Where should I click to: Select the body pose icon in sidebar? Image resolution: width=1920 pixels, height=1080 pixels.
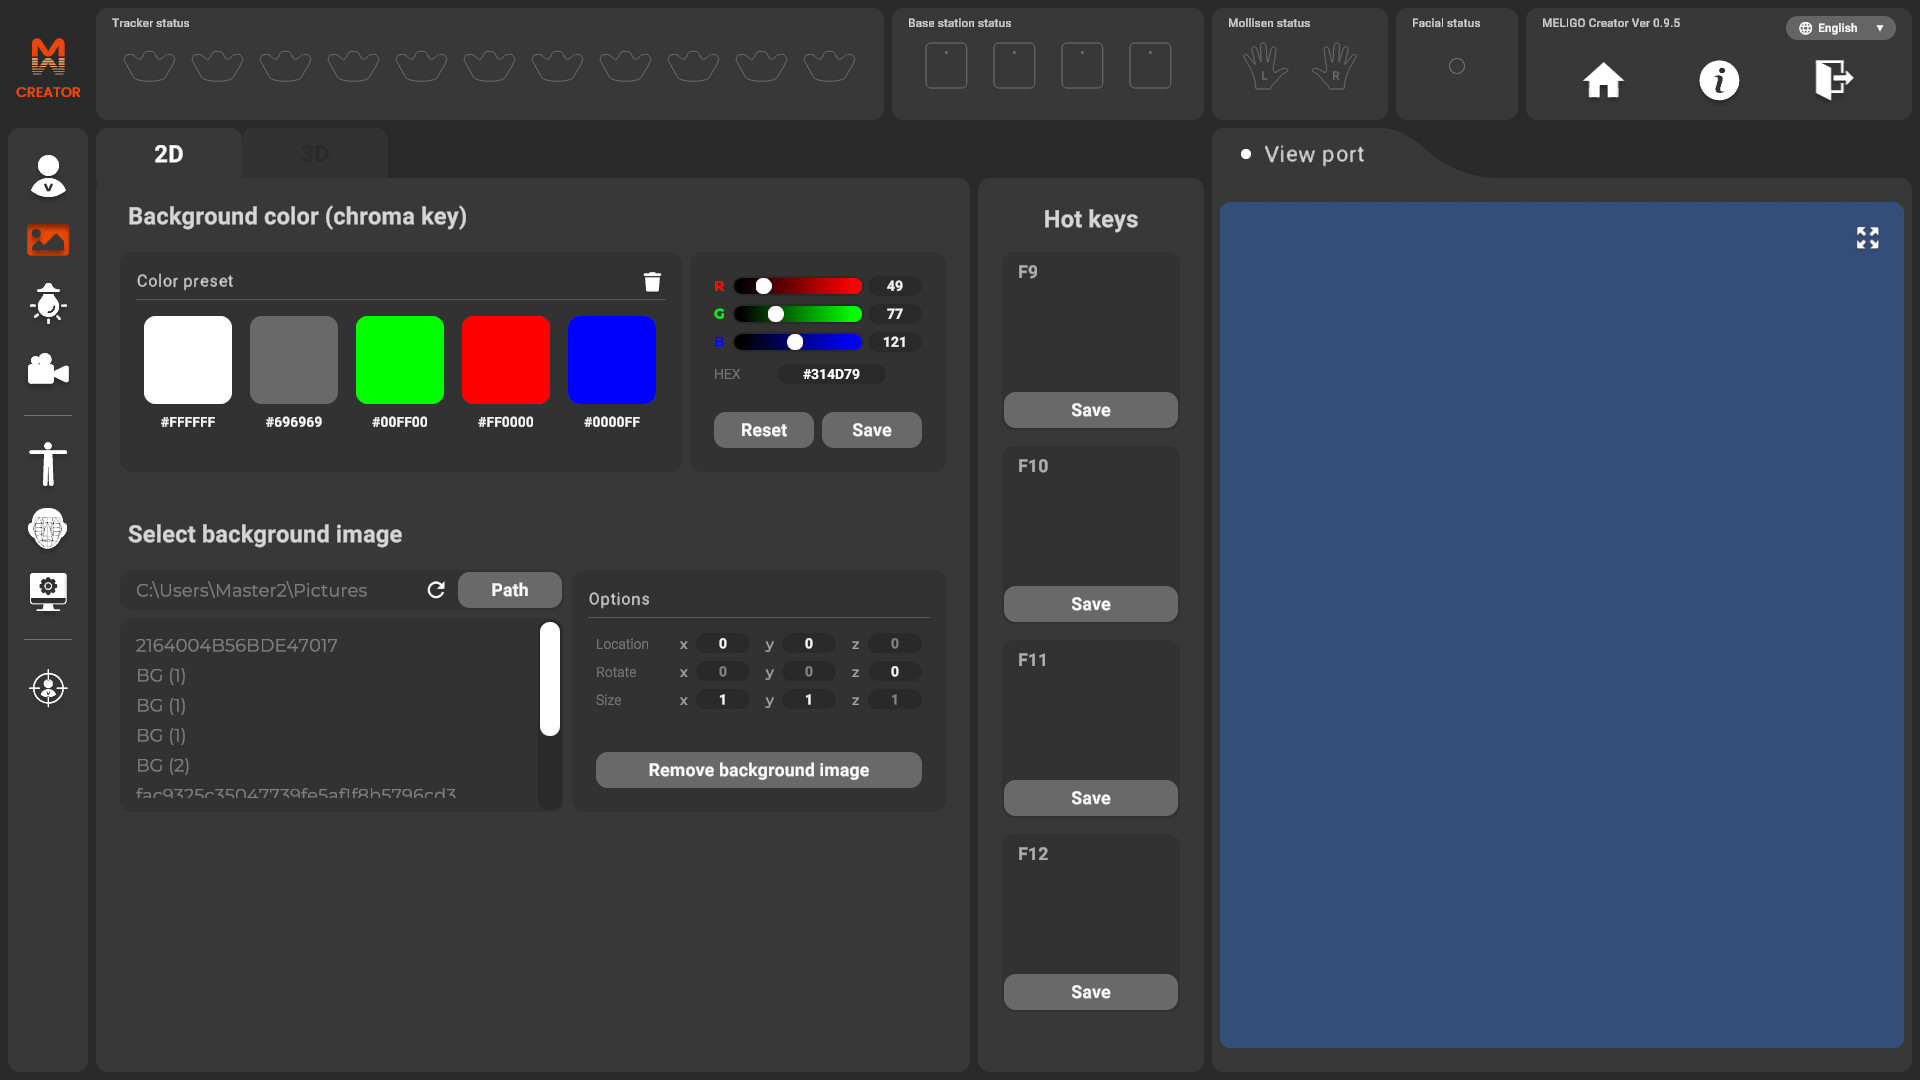pos(47,464)
